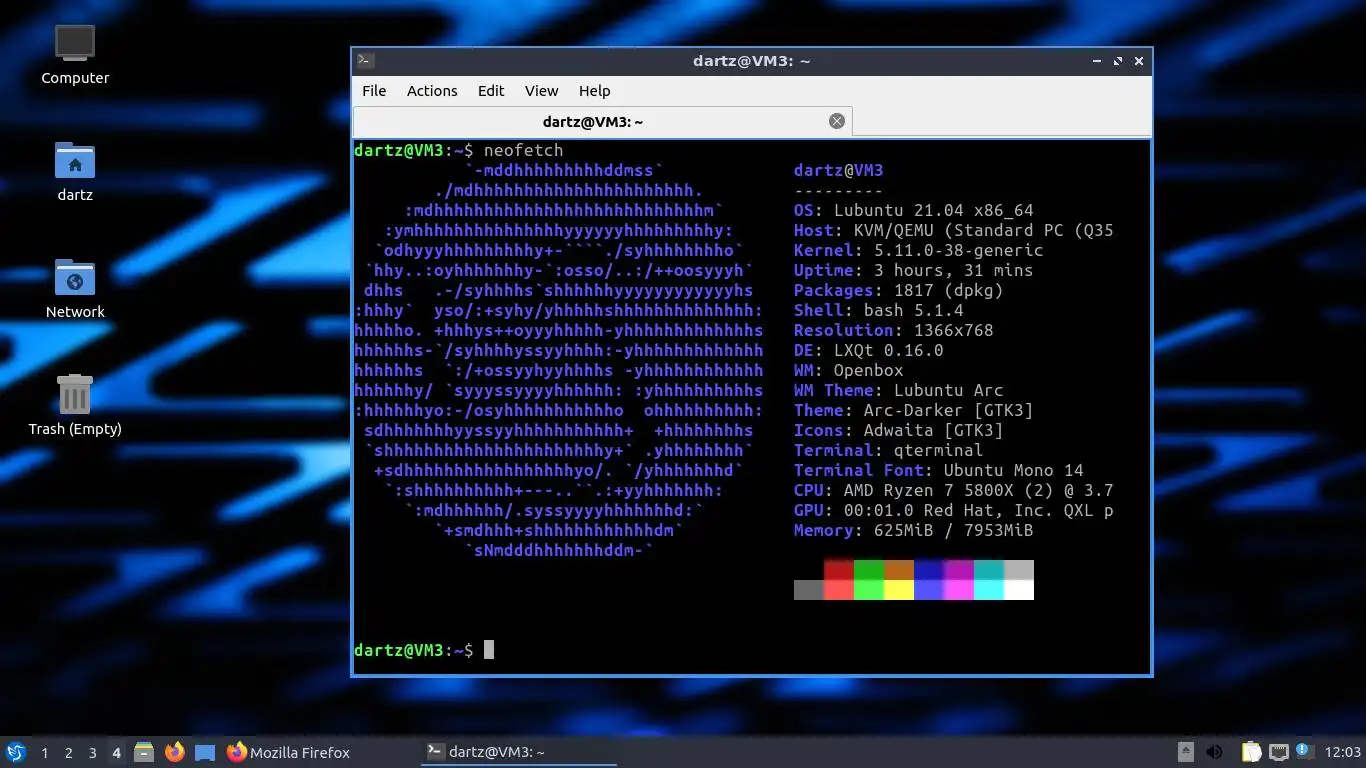Viewport: 1366px width, 768px height.
Task: Switch to virtual desktop 1
Action: (45, 753)
